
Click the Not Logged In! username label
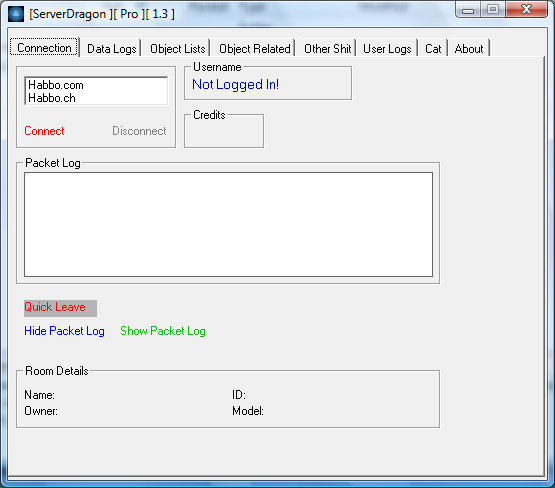point(235,85)
